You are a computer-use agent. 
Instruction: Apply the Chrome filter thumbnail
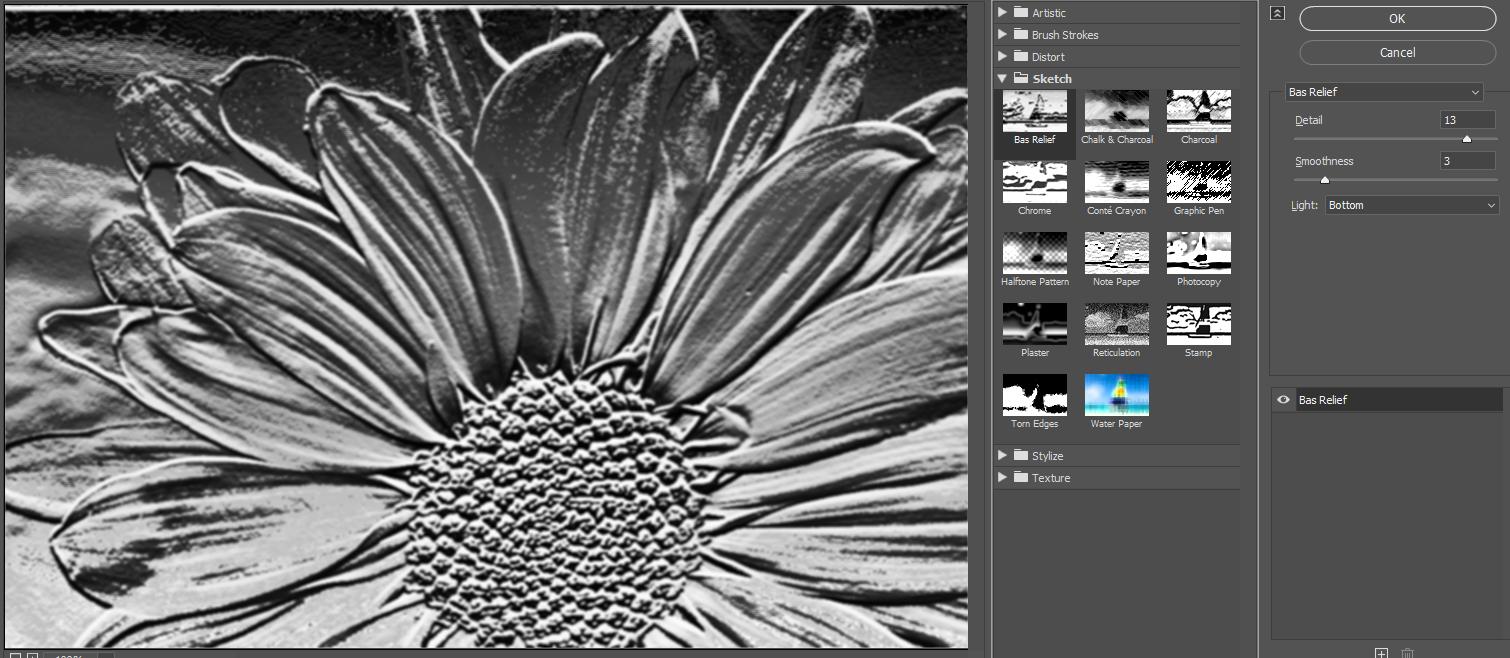[1035, 182]
